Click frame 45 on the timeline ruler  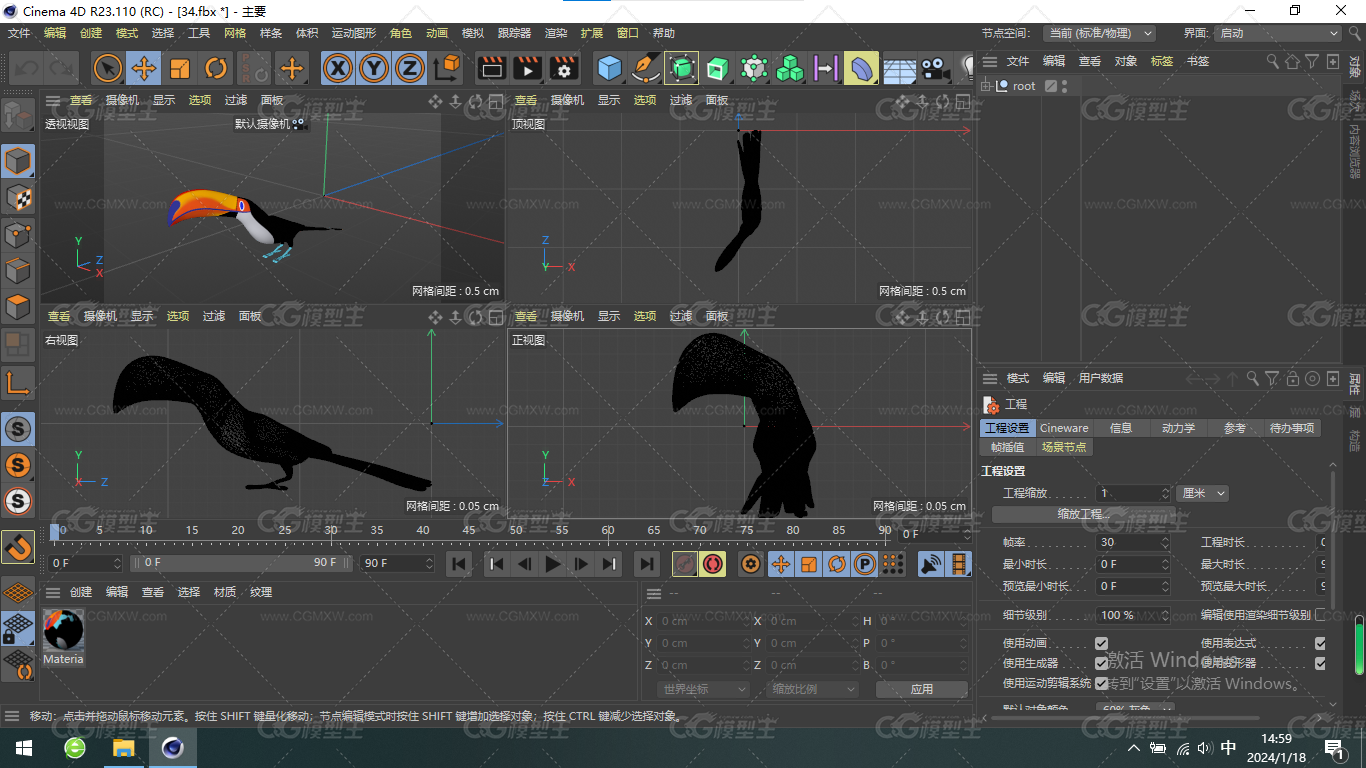point(469,531)
